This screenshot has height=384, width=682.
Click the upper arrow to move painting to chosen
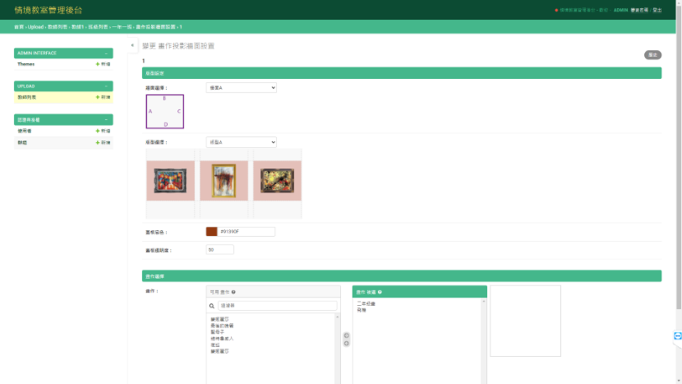click(x=346, y=335)
